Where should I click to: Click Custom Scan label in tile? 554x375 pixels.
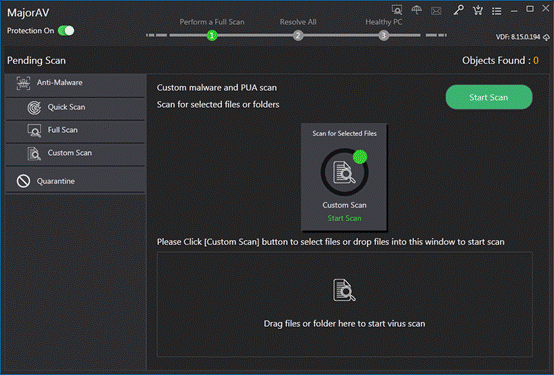344,205
